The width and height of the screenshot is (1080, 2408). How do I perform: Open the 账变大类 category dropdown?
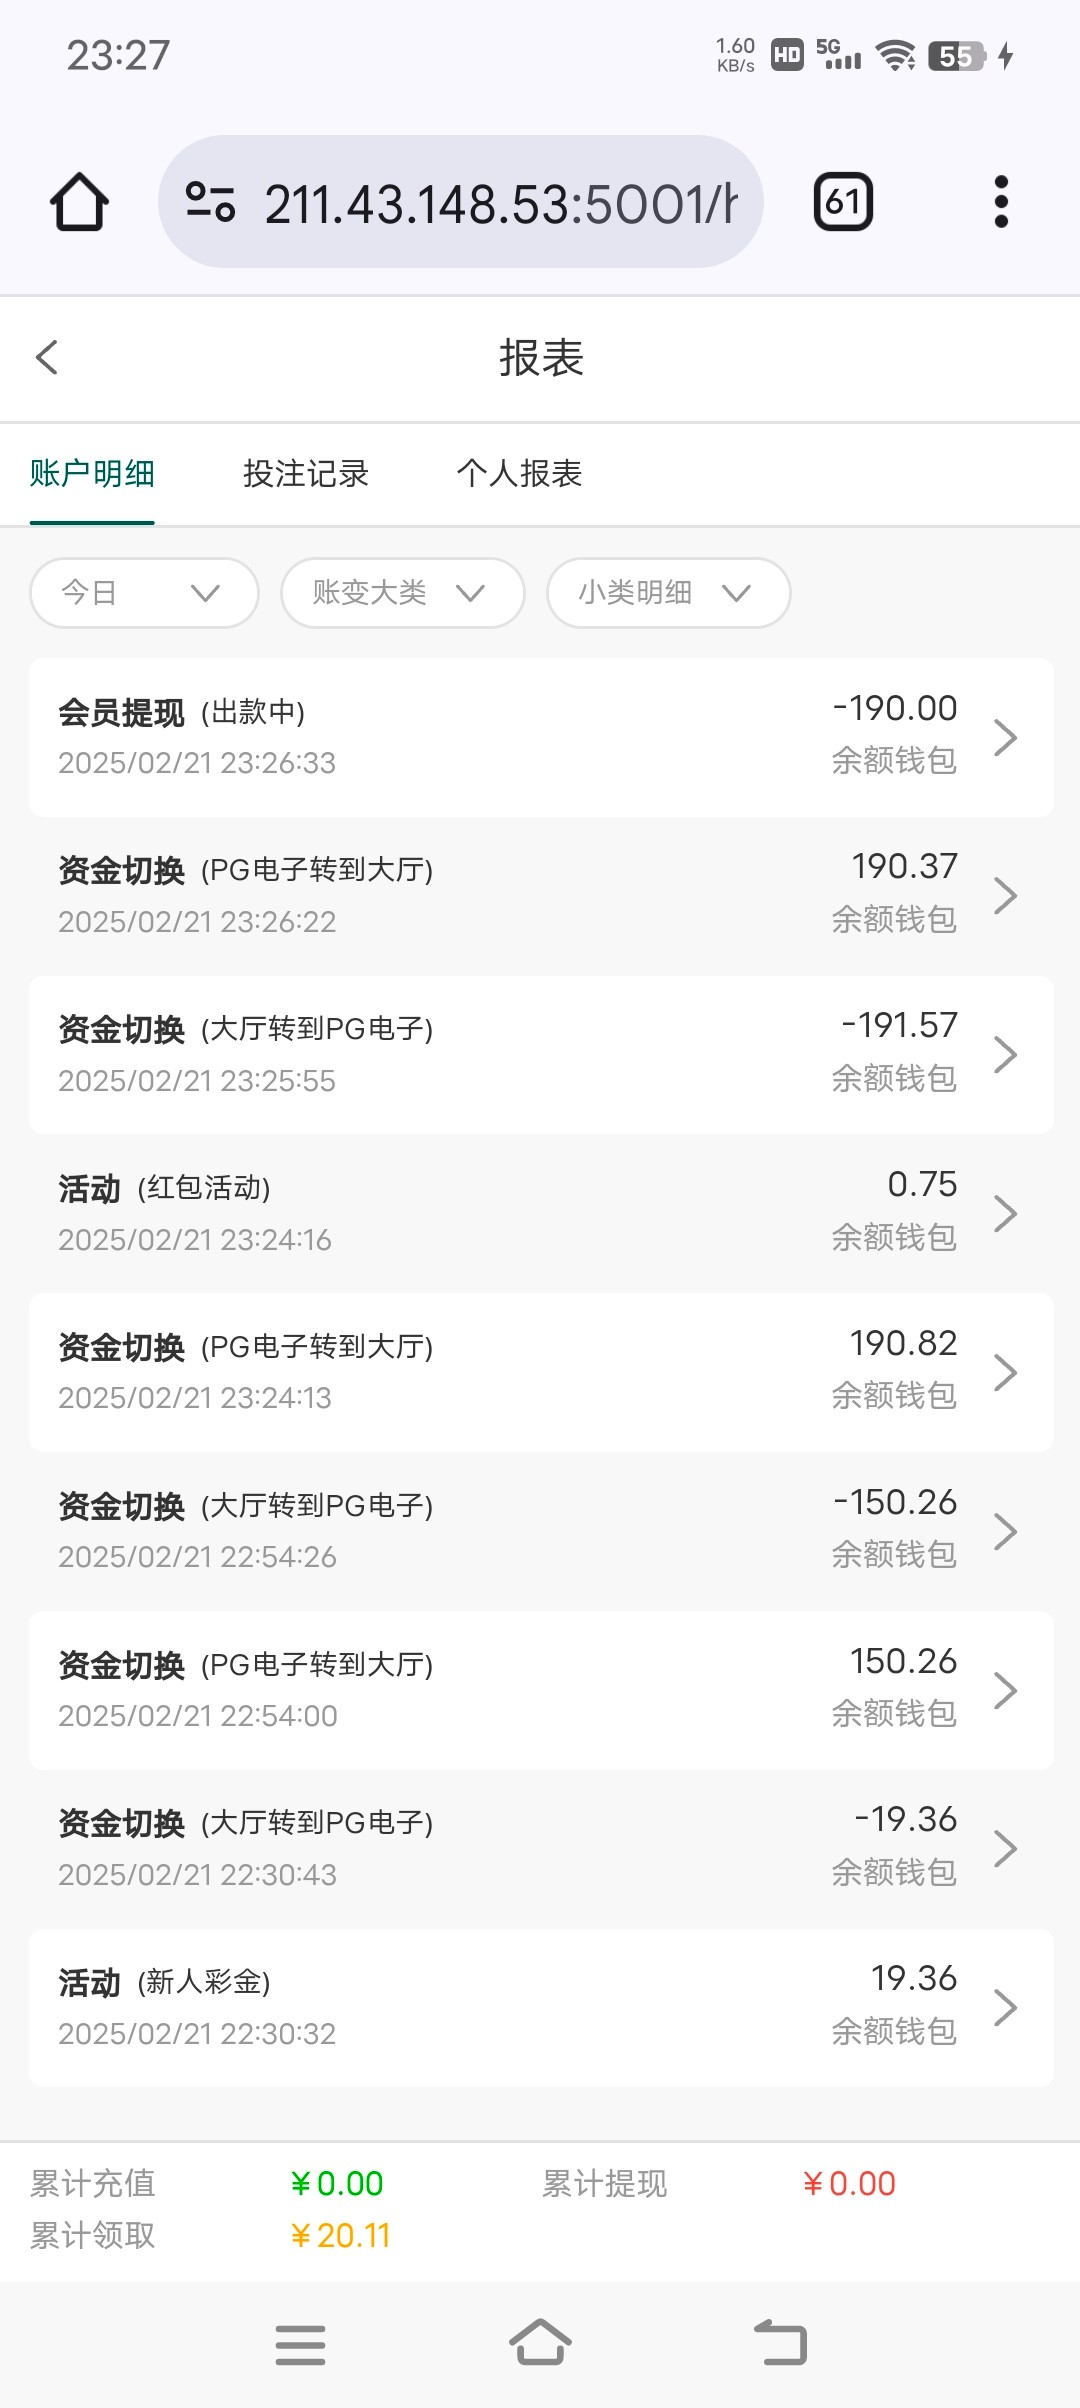coord(402,593)
